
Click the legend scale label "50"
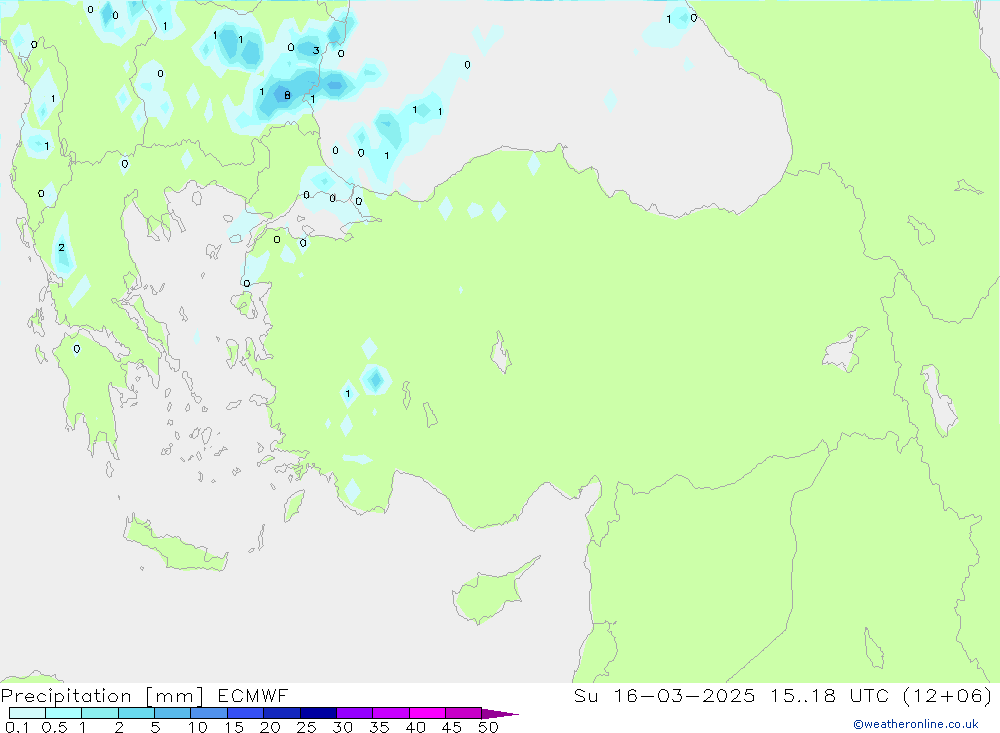tap(488, 727)
